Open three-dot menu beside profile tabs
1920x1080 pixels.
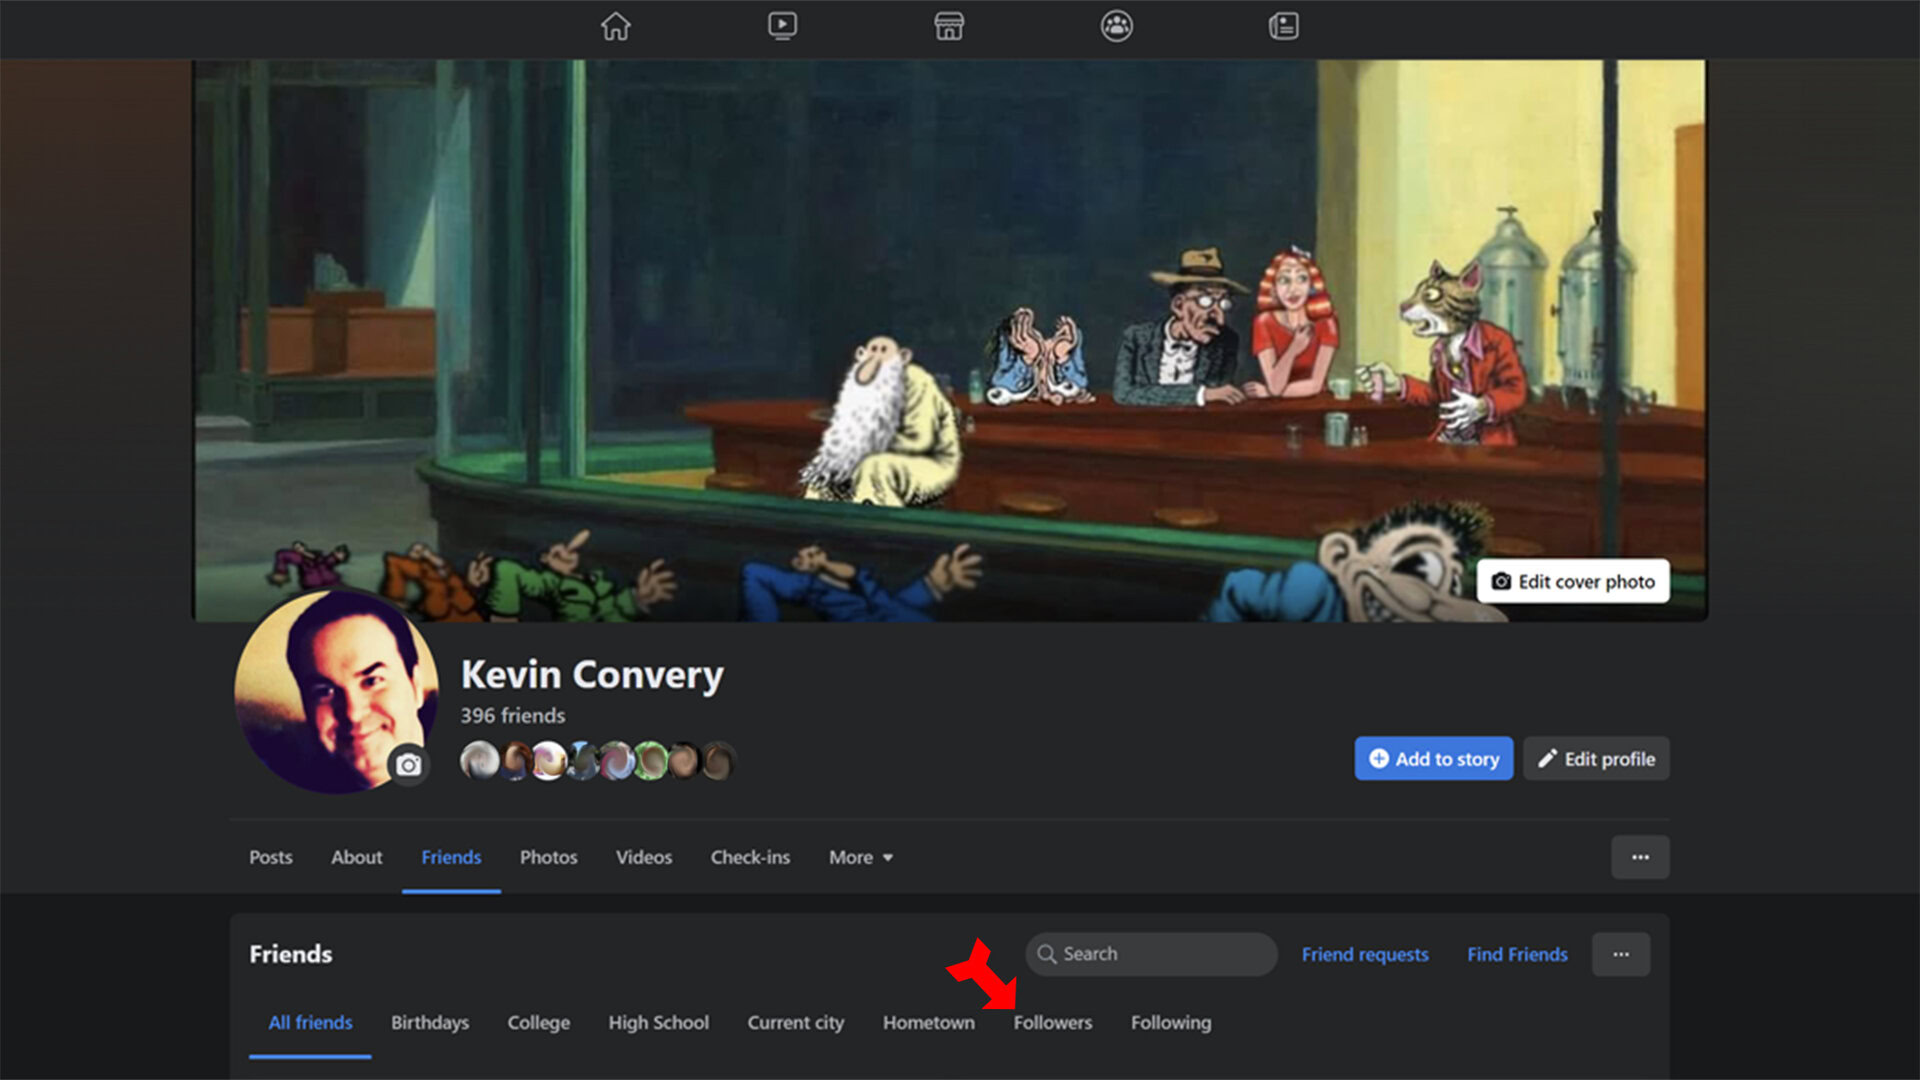(x=1640, y=858)
